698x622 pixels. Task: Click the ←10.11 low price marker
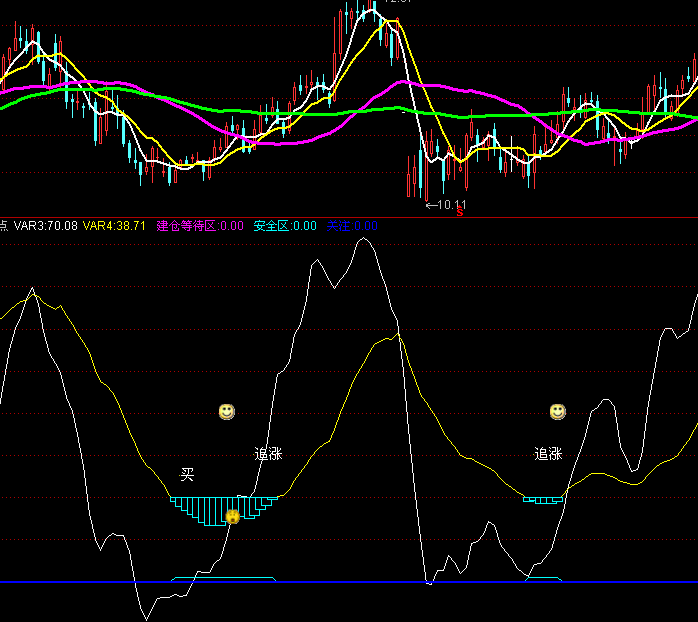click(x=446, y=205)
